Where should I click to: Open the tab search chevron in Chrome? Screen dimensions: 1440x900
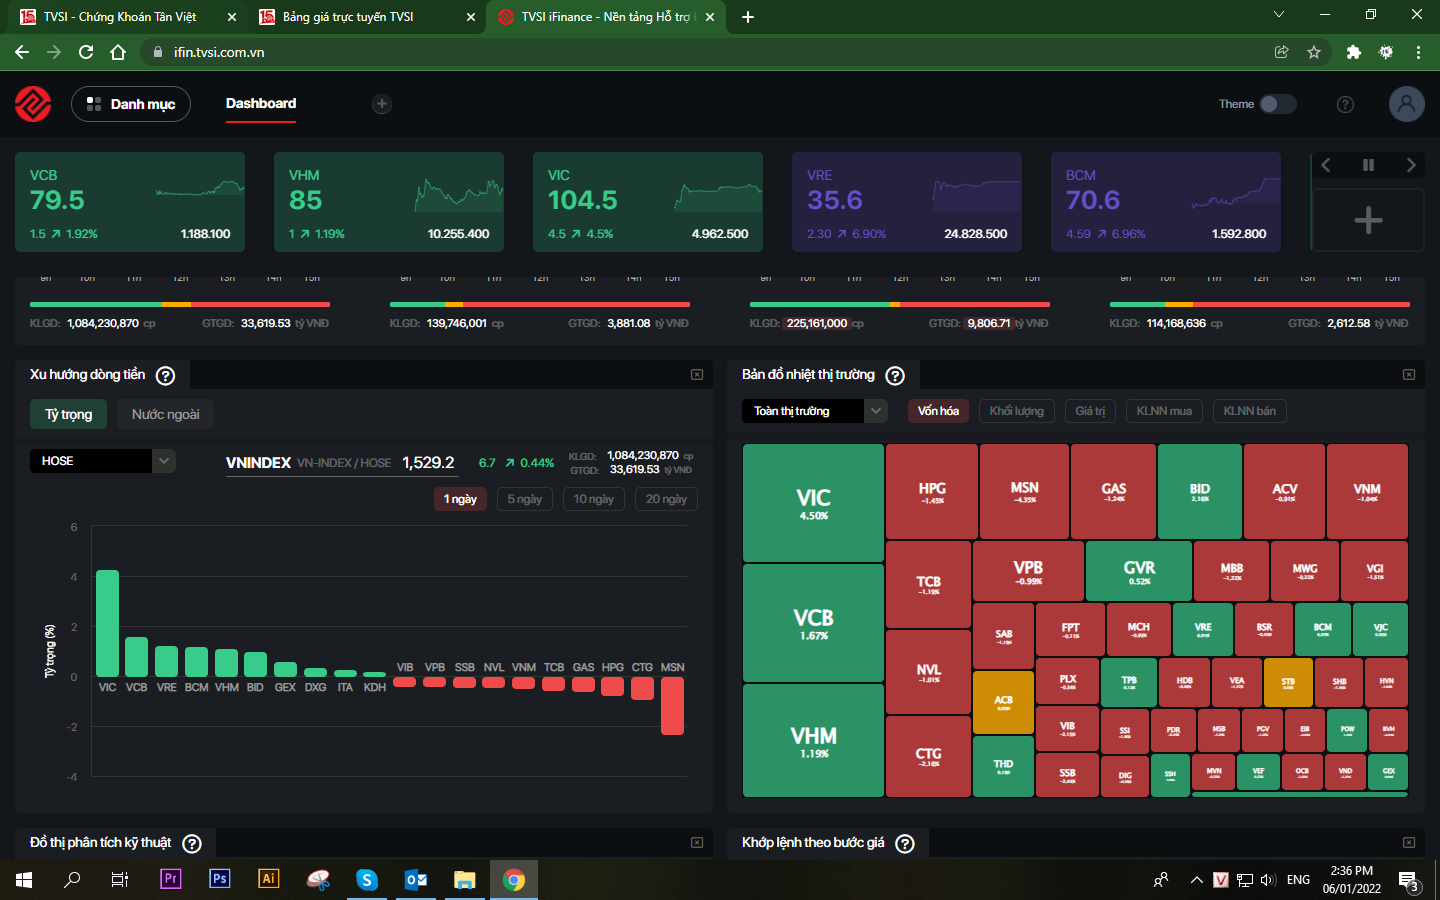click(x=1278, y=14)
